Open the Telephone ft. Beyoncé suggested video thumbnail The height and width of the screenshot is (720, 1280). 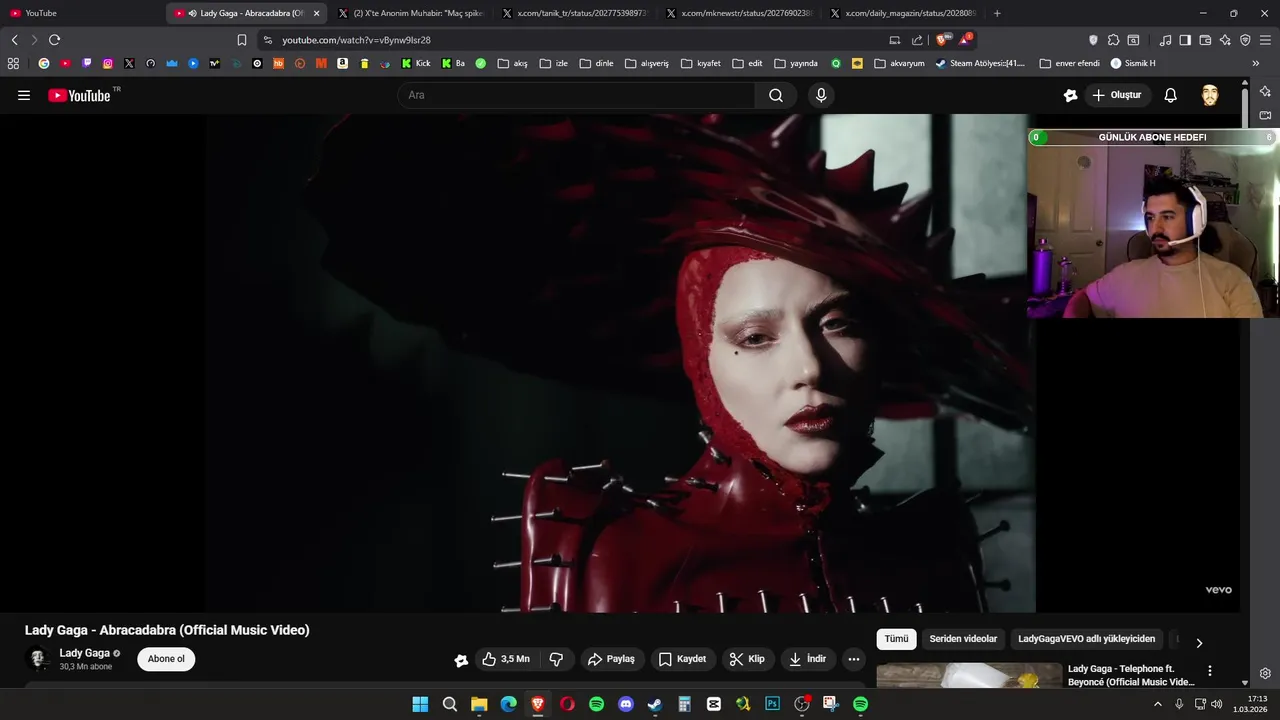pyautogui.click(x=969, y=676)
